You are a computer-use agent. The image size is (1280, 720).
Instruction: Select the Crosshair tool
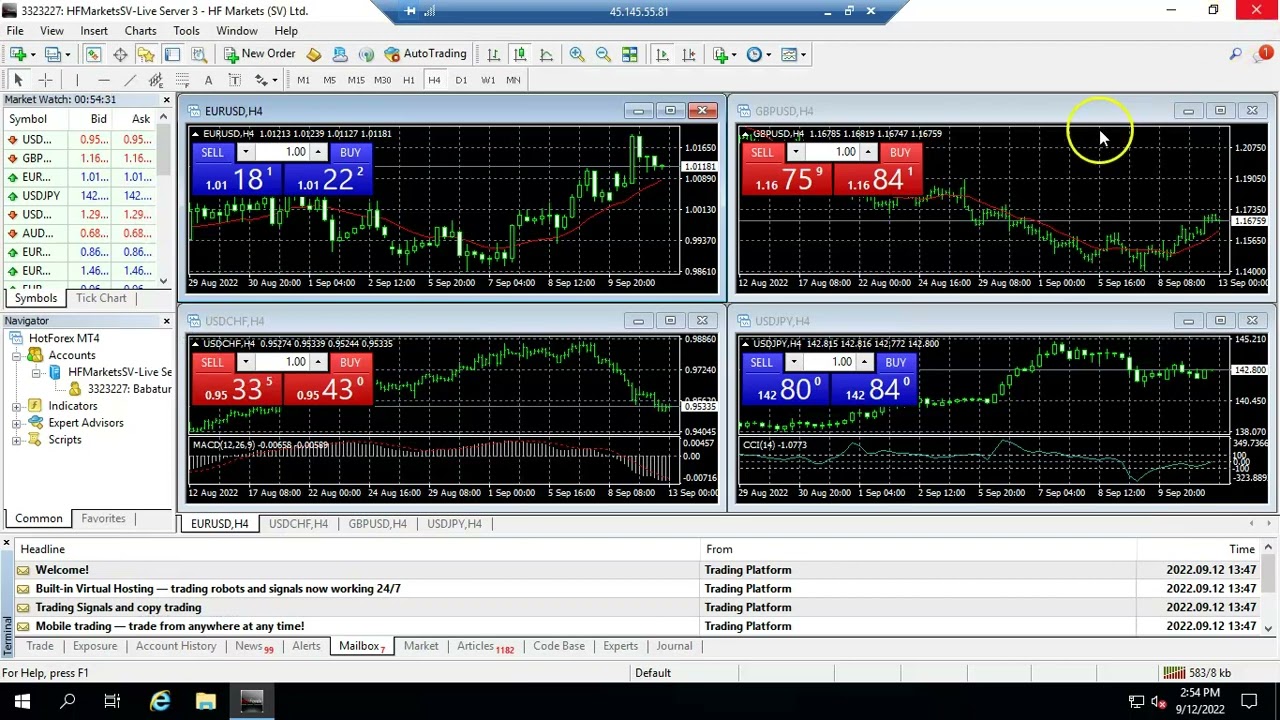pyautogui.click(x=45, y=80)
